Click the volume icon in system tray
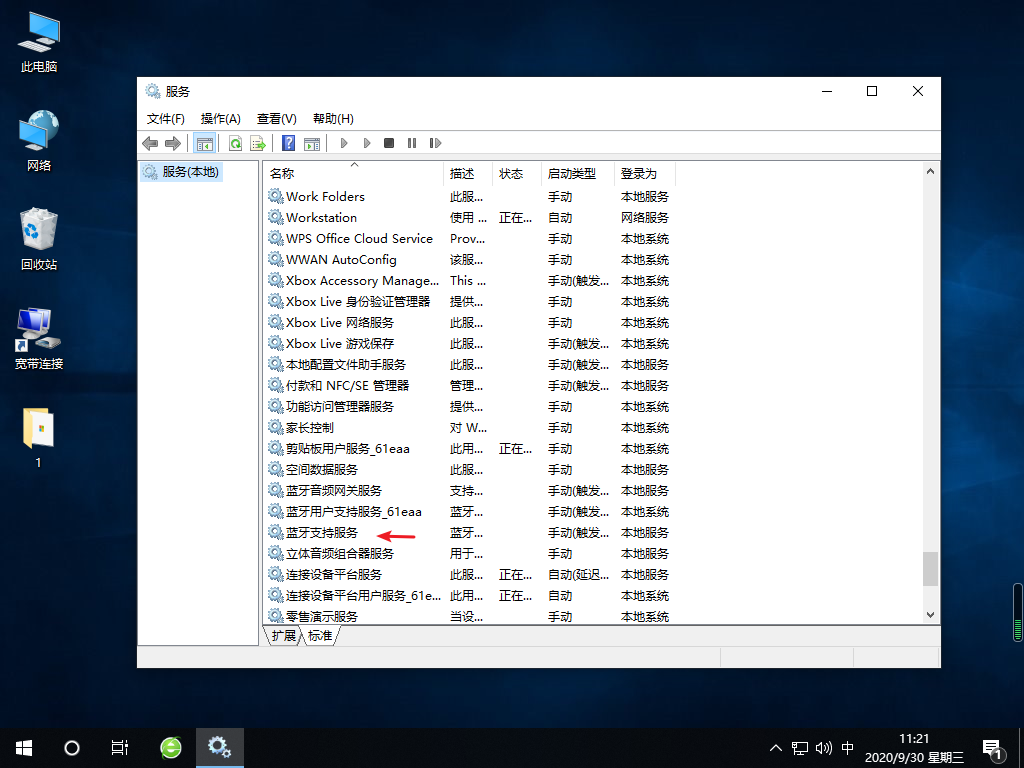 pyautogui.click(x=823, y=747)
